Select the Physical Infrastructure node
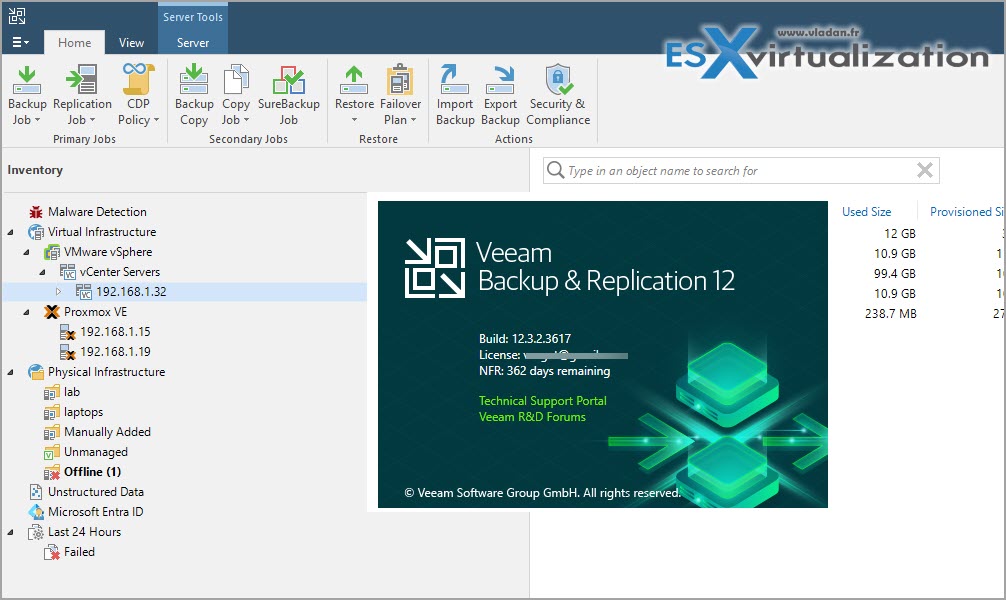 click(x=107, y=372)
